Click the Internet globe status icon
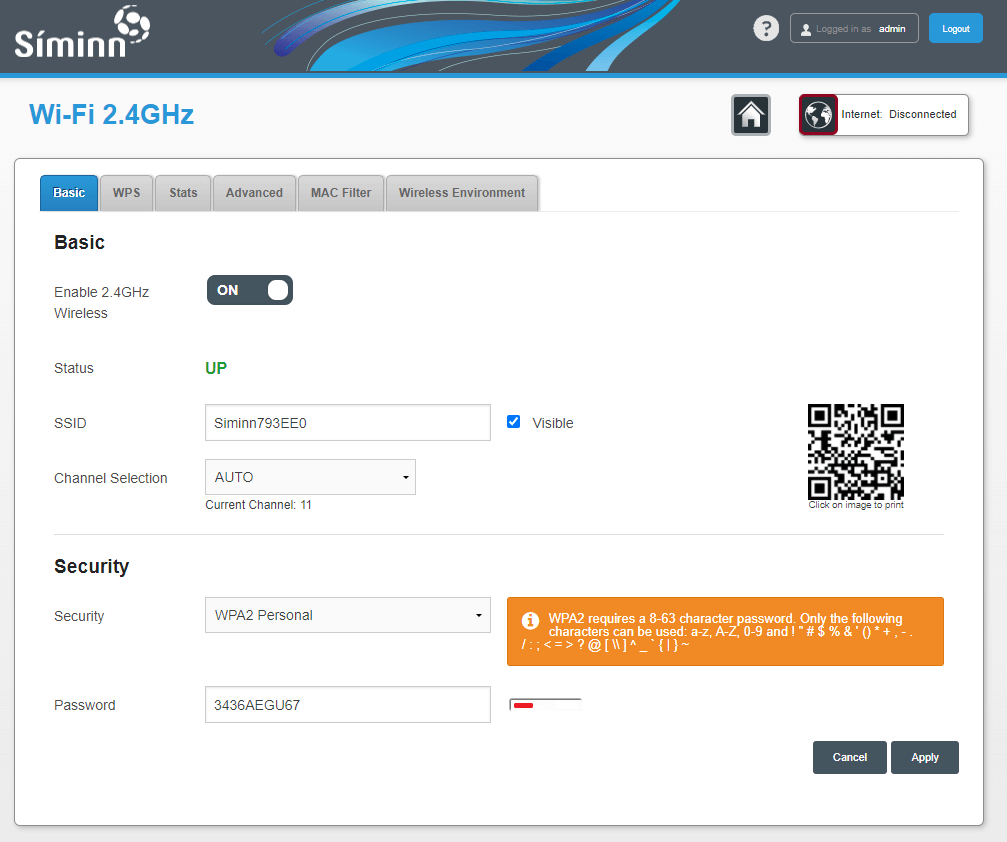 click(818, 115)
